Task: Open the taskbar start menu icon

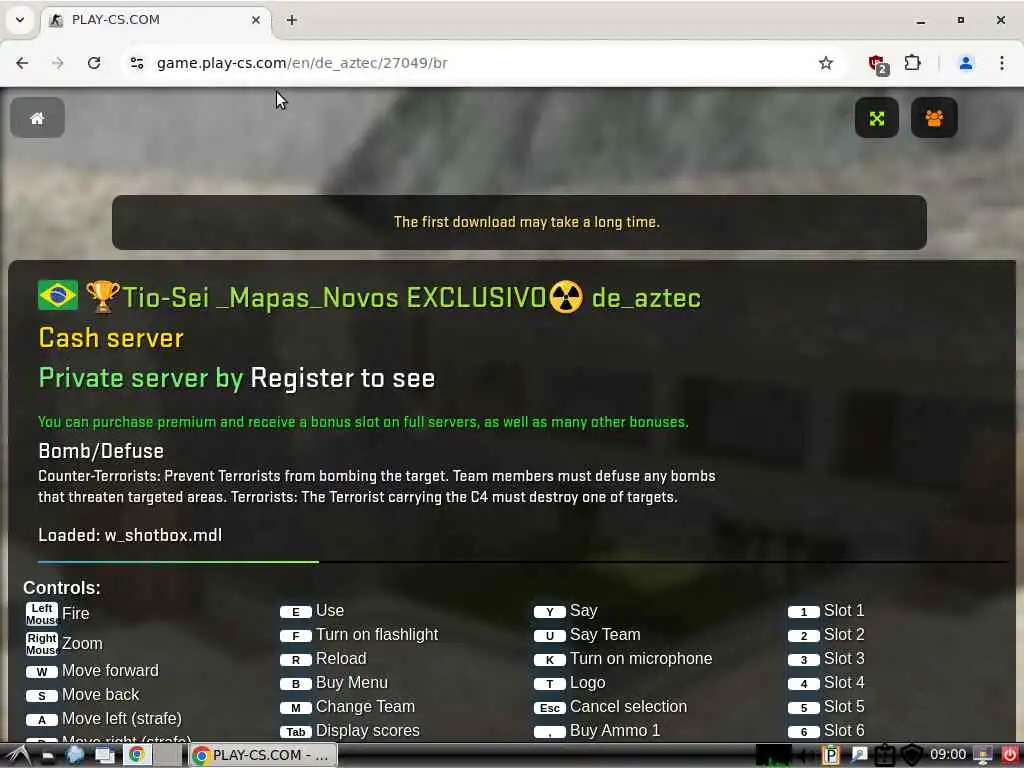Action: [x=18, y=756]
